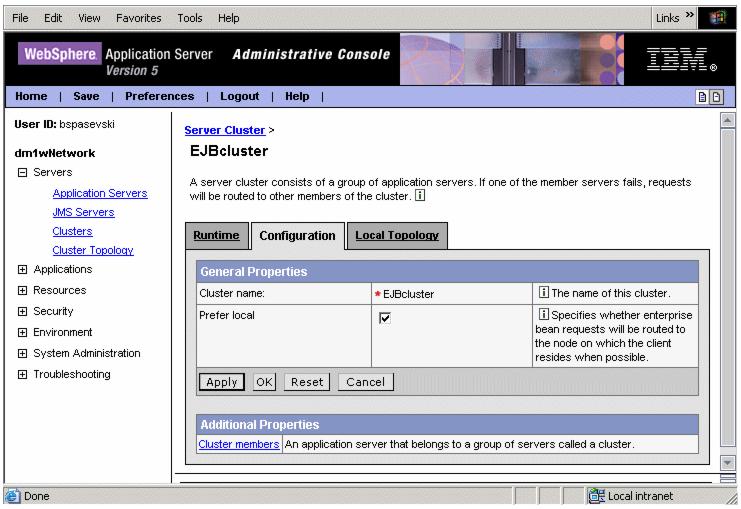Click the IBM logo in banner

pos(681,59)
